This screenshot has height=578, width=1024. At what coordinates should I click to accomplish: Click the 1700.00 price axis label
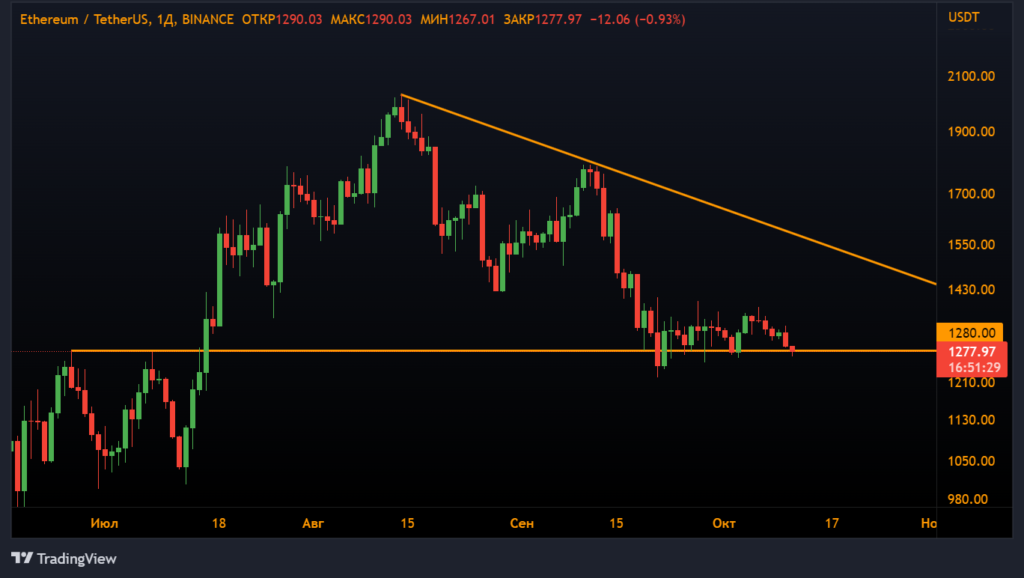pyautogui.click(x=971, y=194)
